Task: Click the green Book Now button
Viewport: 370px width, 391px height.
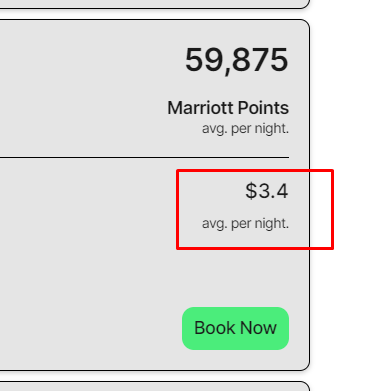Action: [235, 328]
